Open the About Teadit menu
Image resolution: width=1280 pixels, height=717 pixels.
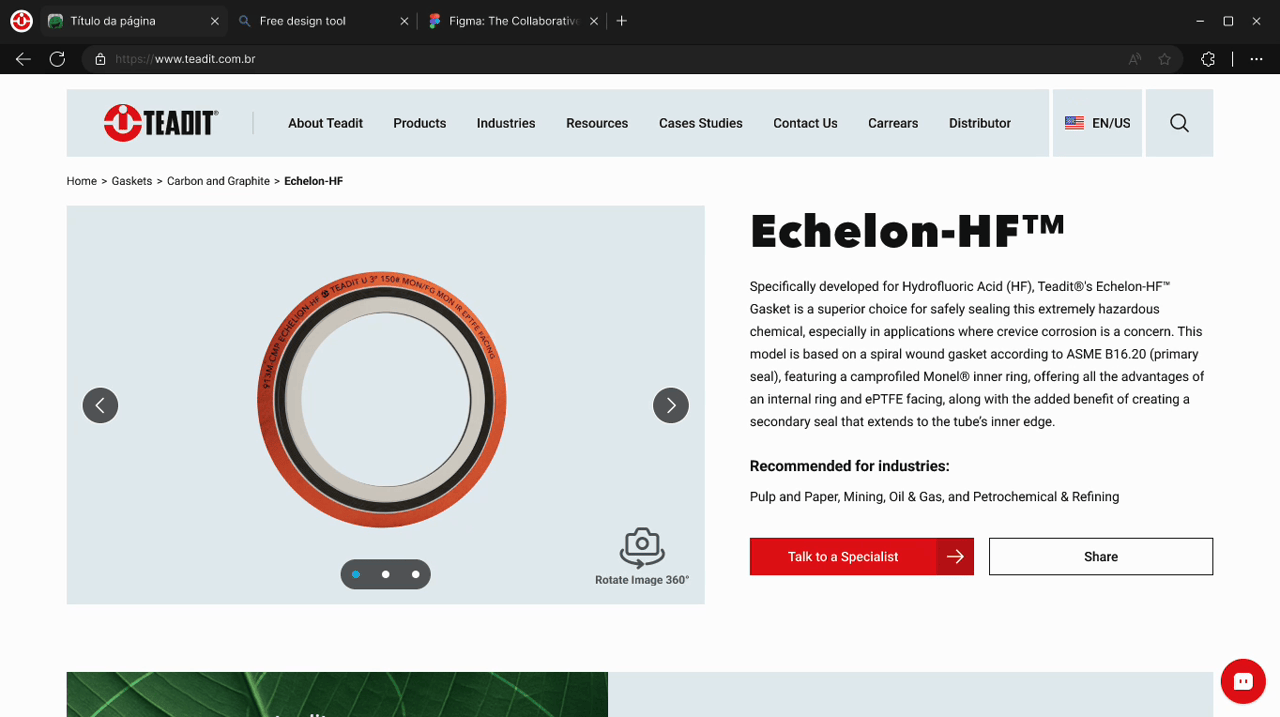(x=325, y=123)
